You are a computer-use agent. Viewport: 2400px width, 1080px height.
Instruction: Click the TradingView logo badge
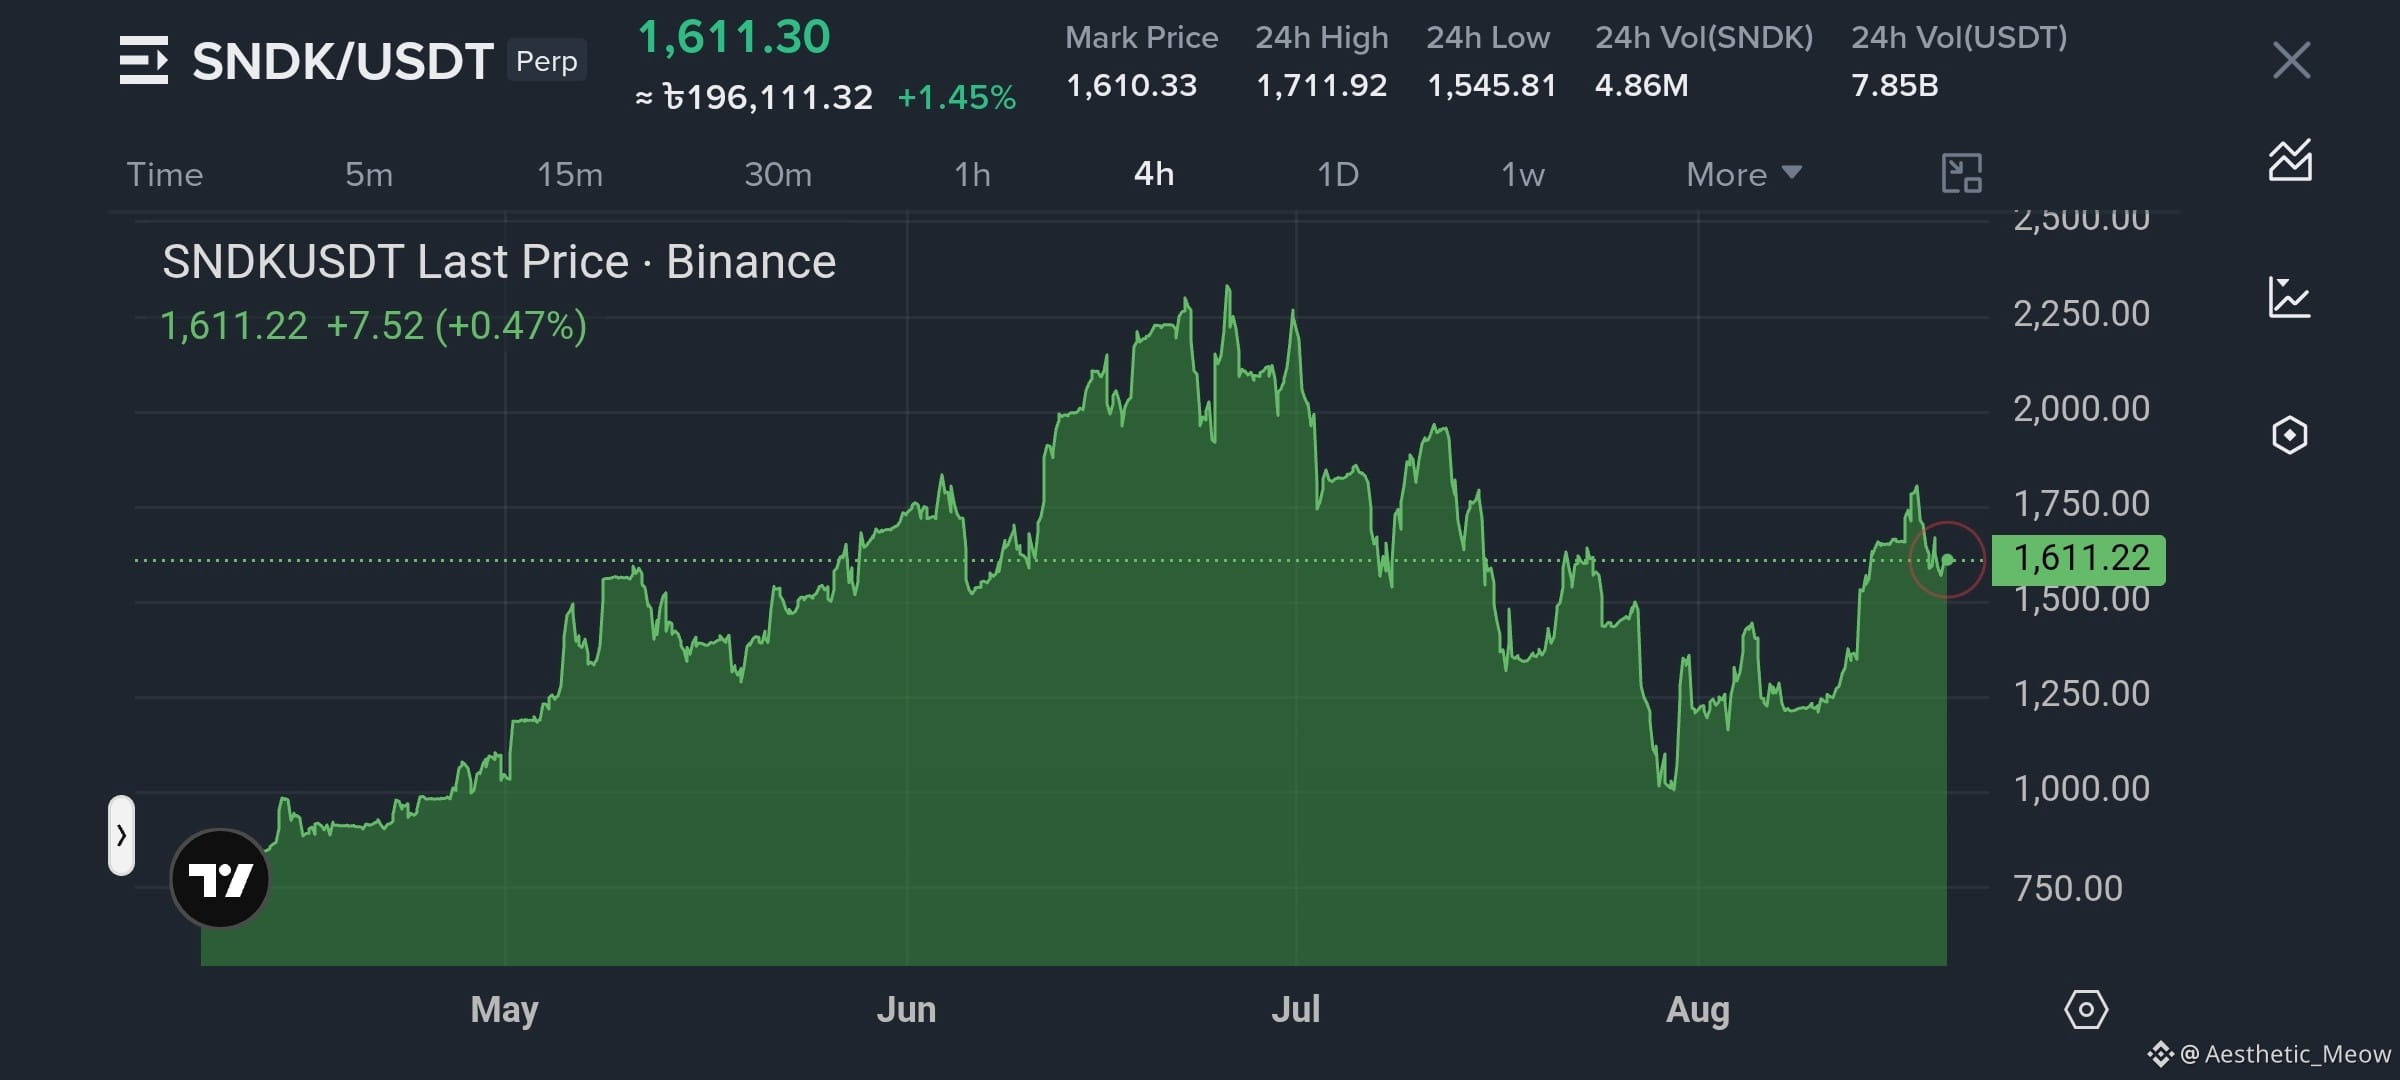coord(220,879)
